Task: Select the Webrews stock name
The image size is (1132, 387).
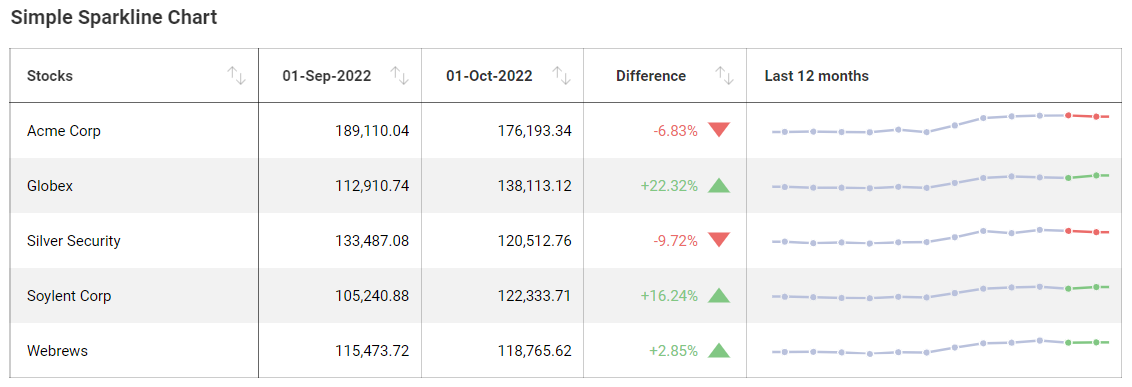Action: coord(57,351)
